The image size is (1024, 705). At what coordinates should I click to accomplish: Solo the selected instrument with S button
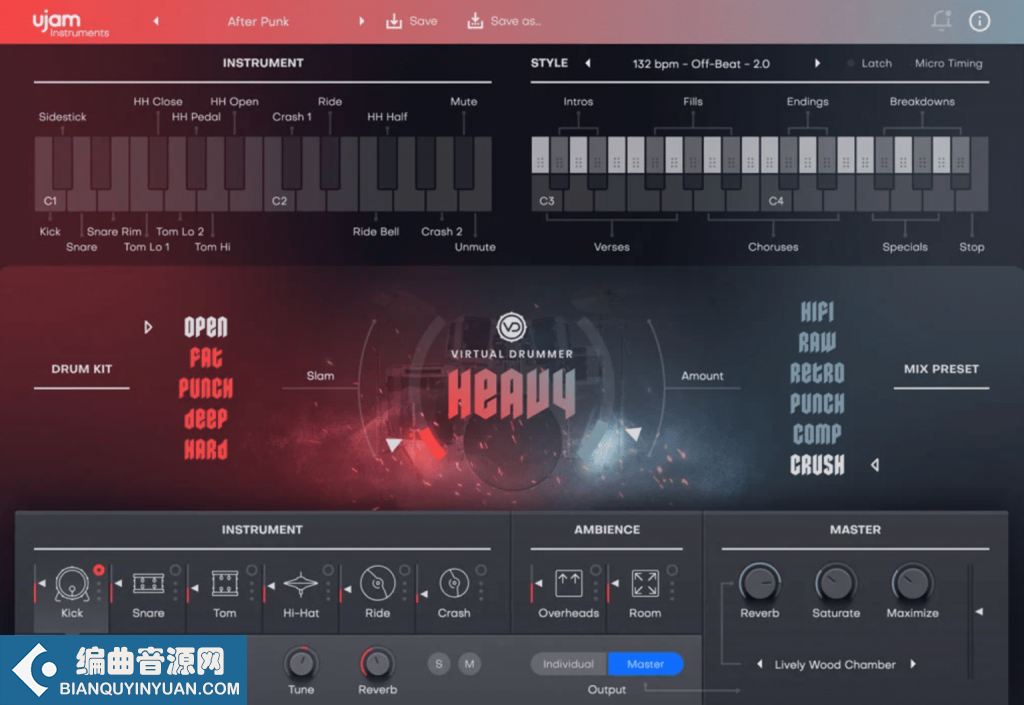click(x=439, y=664)
